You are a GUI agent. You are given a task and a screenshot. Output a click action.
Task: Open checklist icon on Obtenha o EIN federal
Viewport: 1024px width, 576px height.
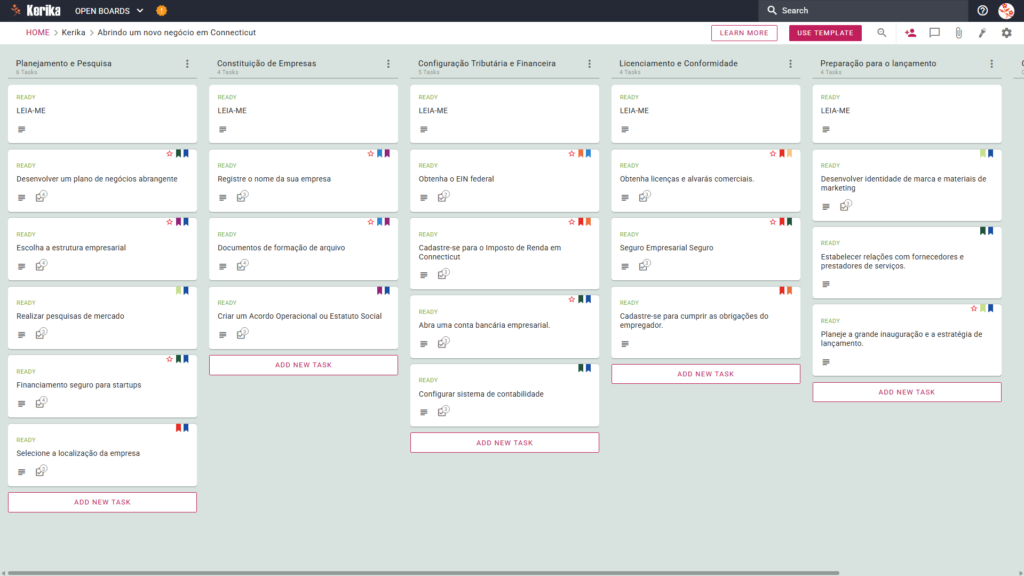coord(443,197)
